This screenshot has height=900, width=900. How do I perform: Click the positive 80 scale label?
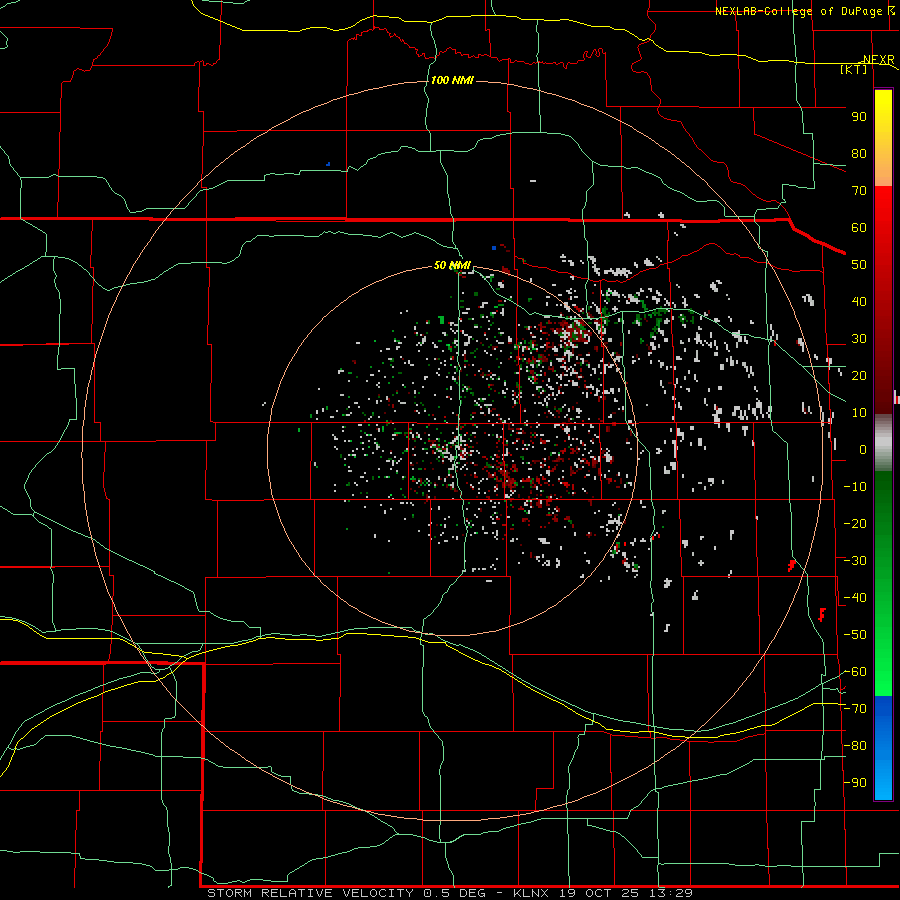tap(859, 153)
